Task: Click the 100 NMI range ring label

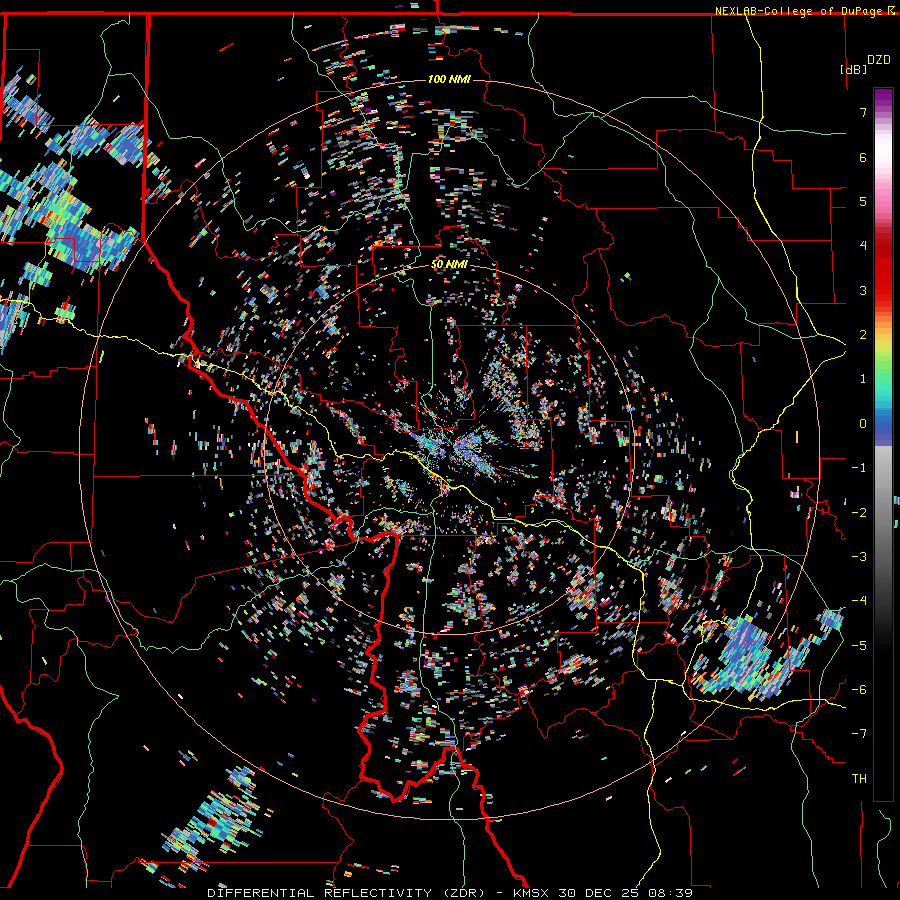Action: [449, 79]
